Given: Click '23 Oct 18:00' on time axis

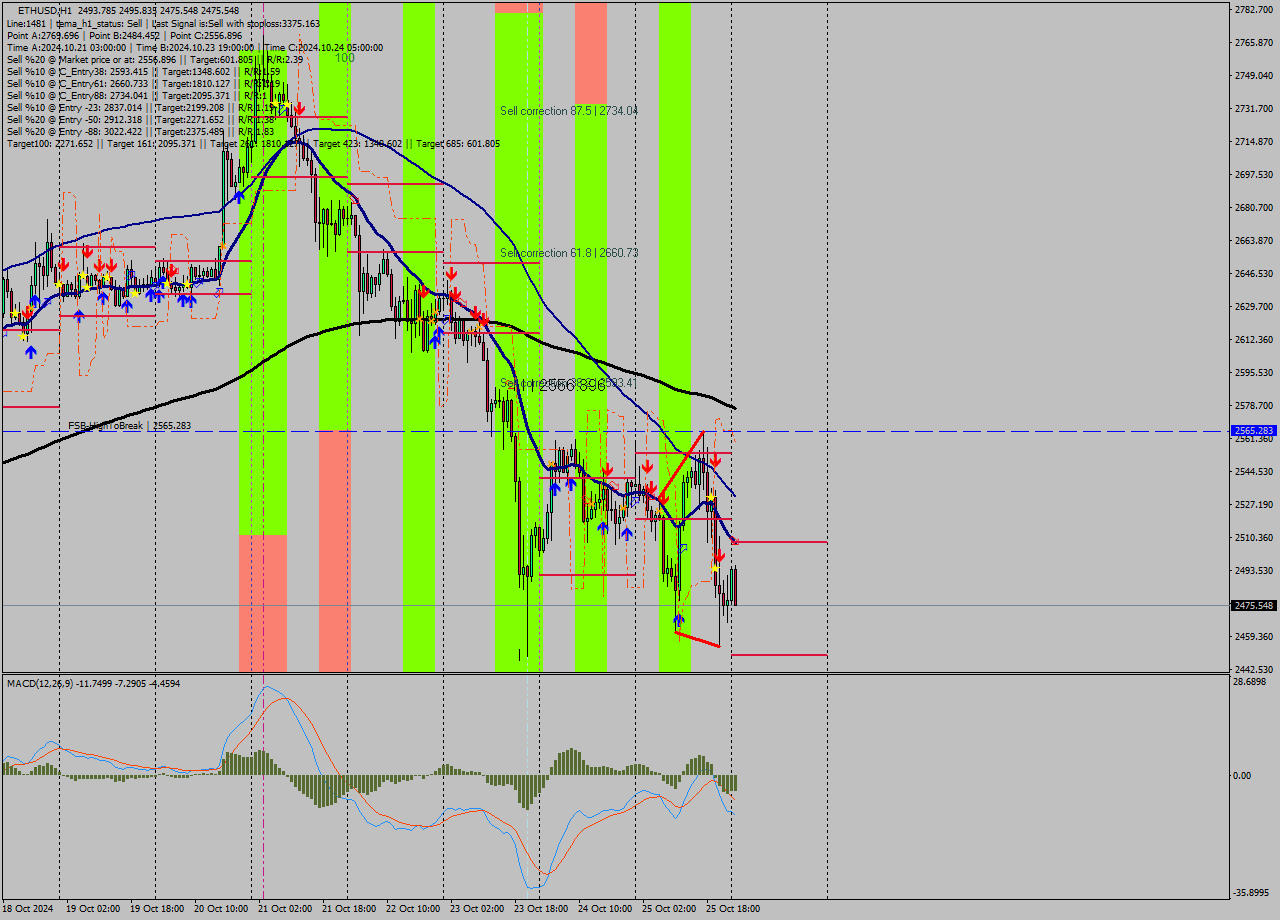Looking at the screenshot, I should click(541, 909).
